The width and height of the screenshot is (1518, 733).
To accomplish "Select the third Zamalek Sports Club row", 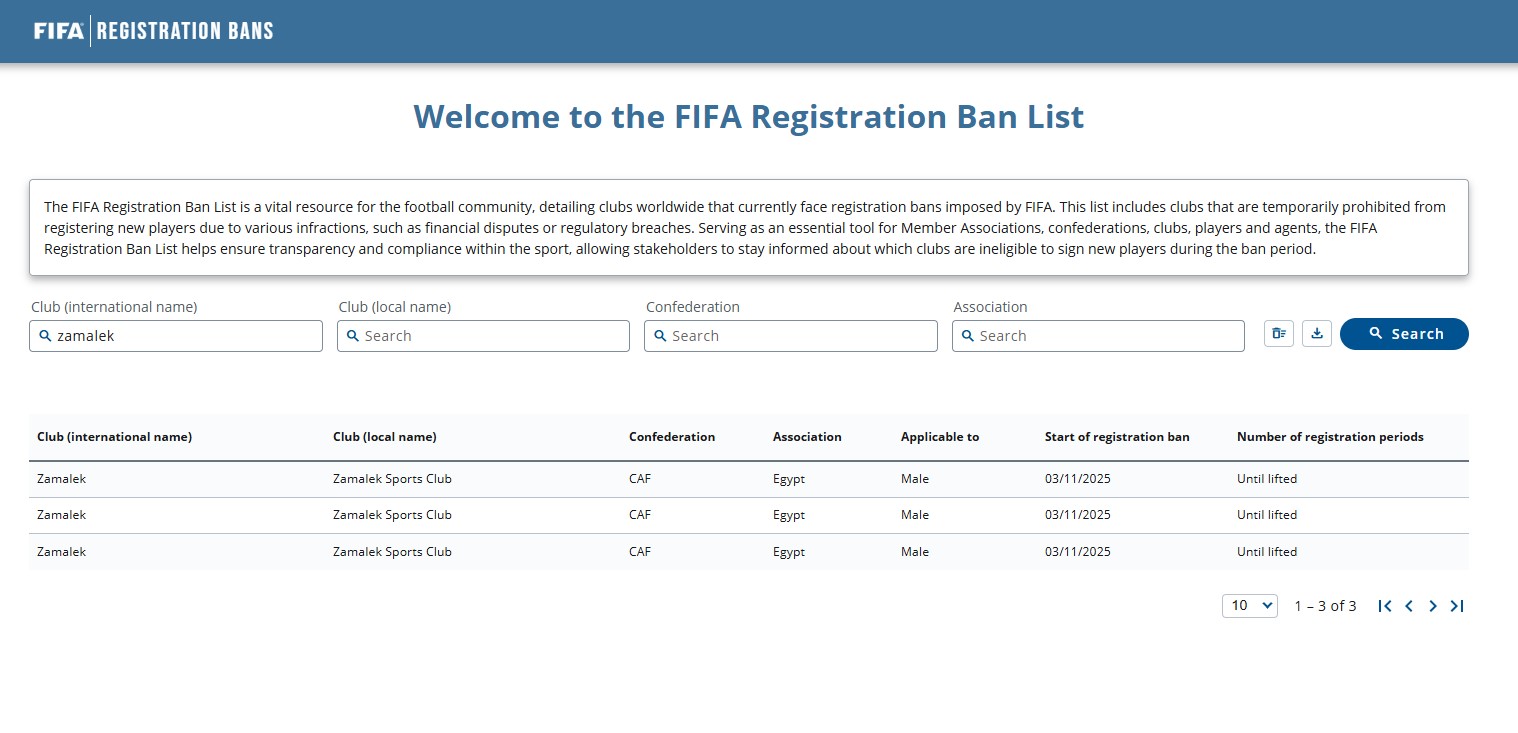I will coord(392,552).
